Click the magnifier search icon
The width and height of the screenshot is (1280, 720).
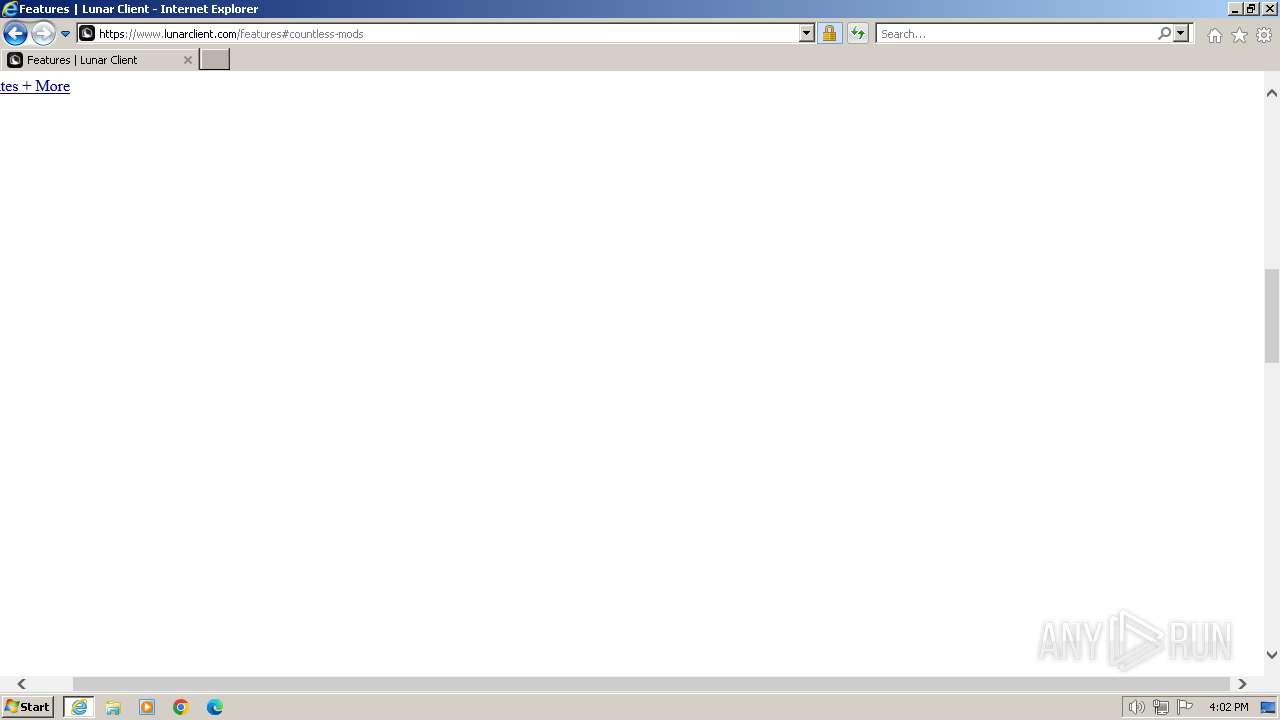click(1164, 33)
